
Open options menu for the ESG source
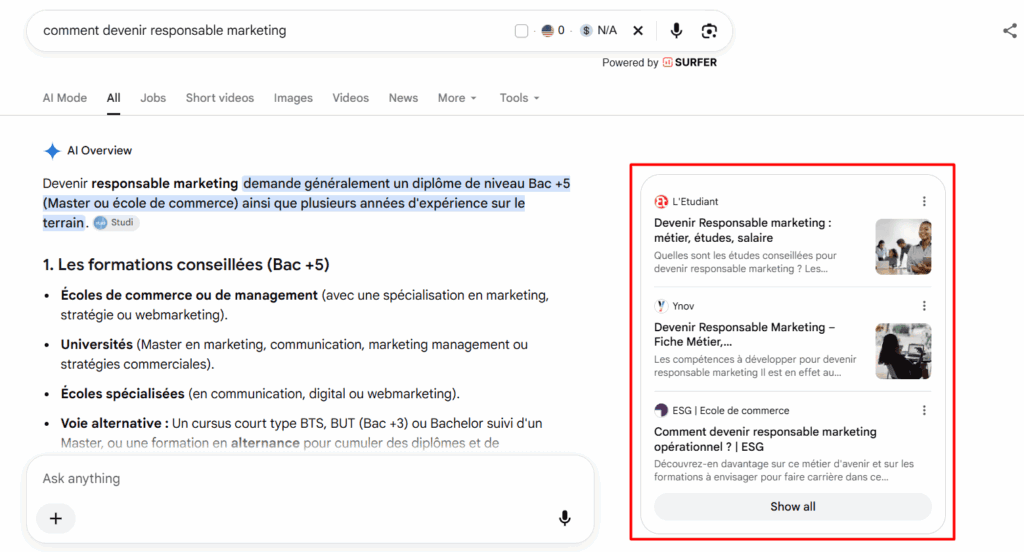(x=924, y=410)
